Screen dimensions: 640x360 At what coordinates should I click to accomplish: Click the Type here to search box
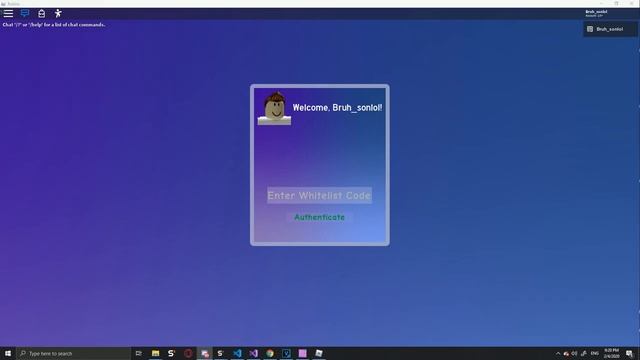pos(73,353)
